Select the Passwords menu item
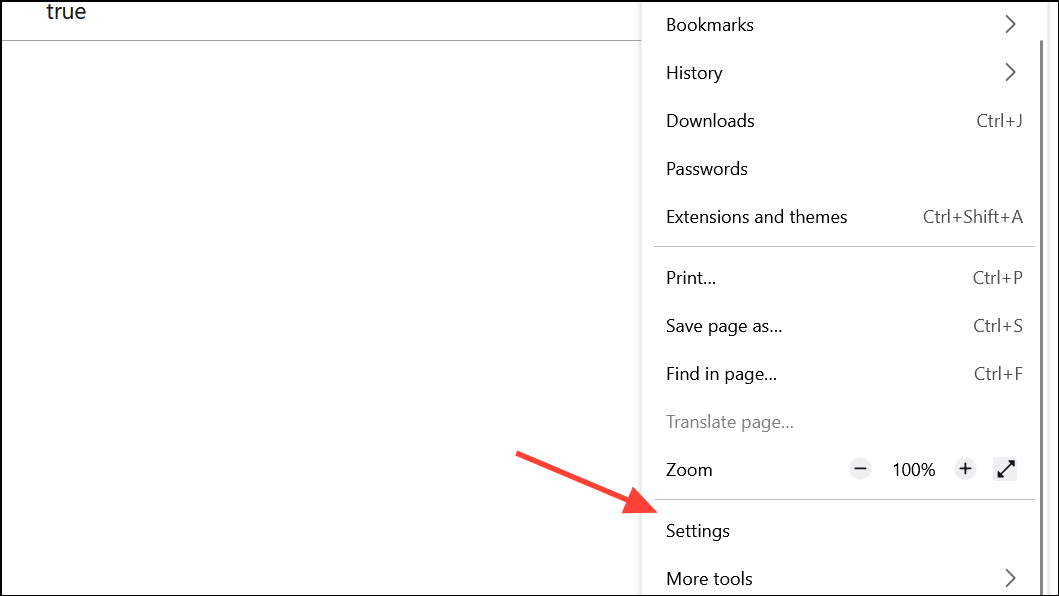The width and height of the screenshot is (1059, 596). click(x=707, y=169)
